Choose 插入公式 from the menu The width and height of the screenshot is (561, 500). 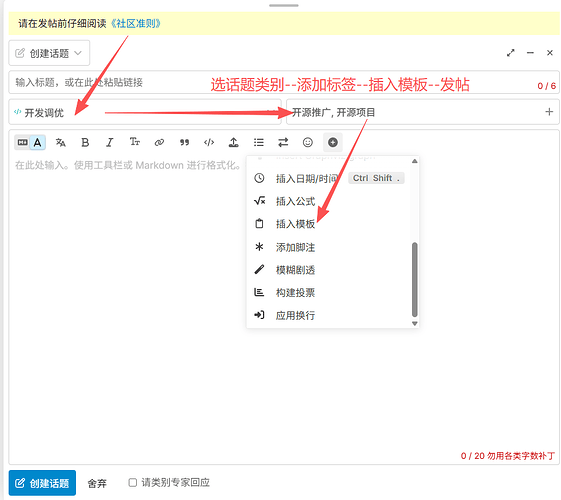329,201
